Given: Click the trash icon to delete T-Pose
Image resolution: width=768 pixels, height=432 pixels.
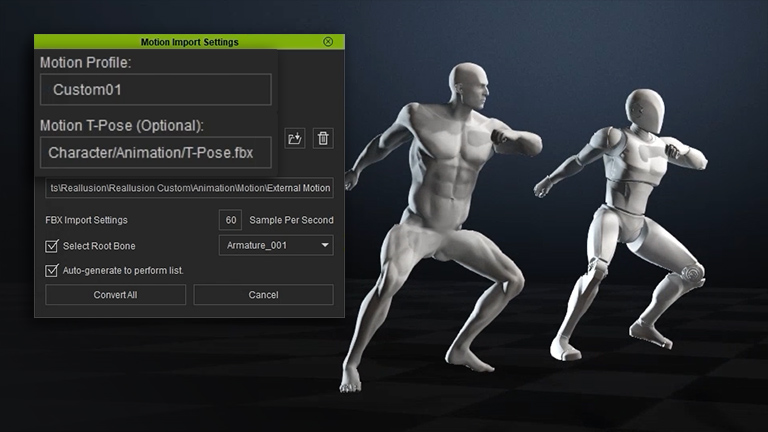Looking at the screenshot, I should click(x=323, y=138).
